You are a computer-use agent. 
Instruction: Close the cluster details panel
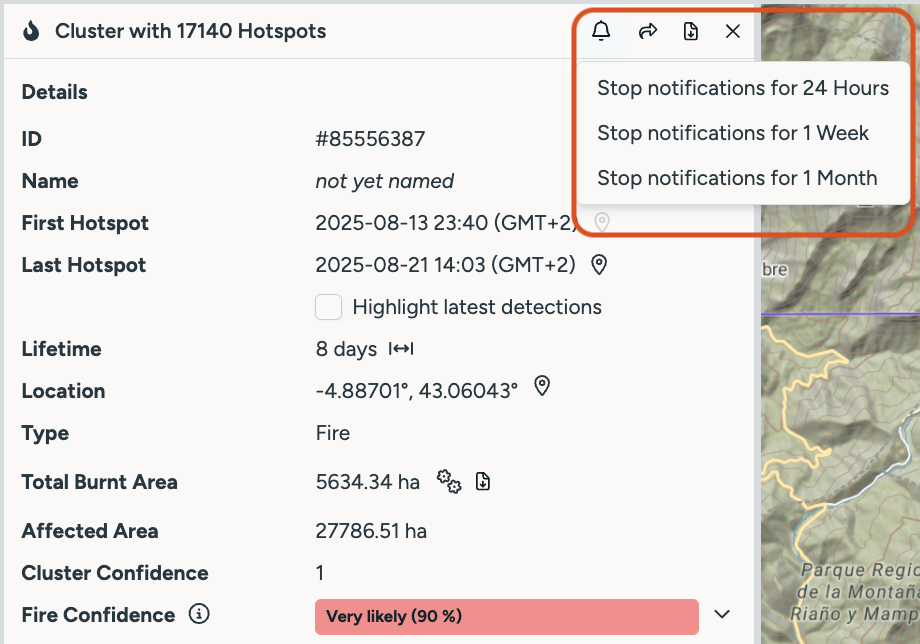(733, 31)
